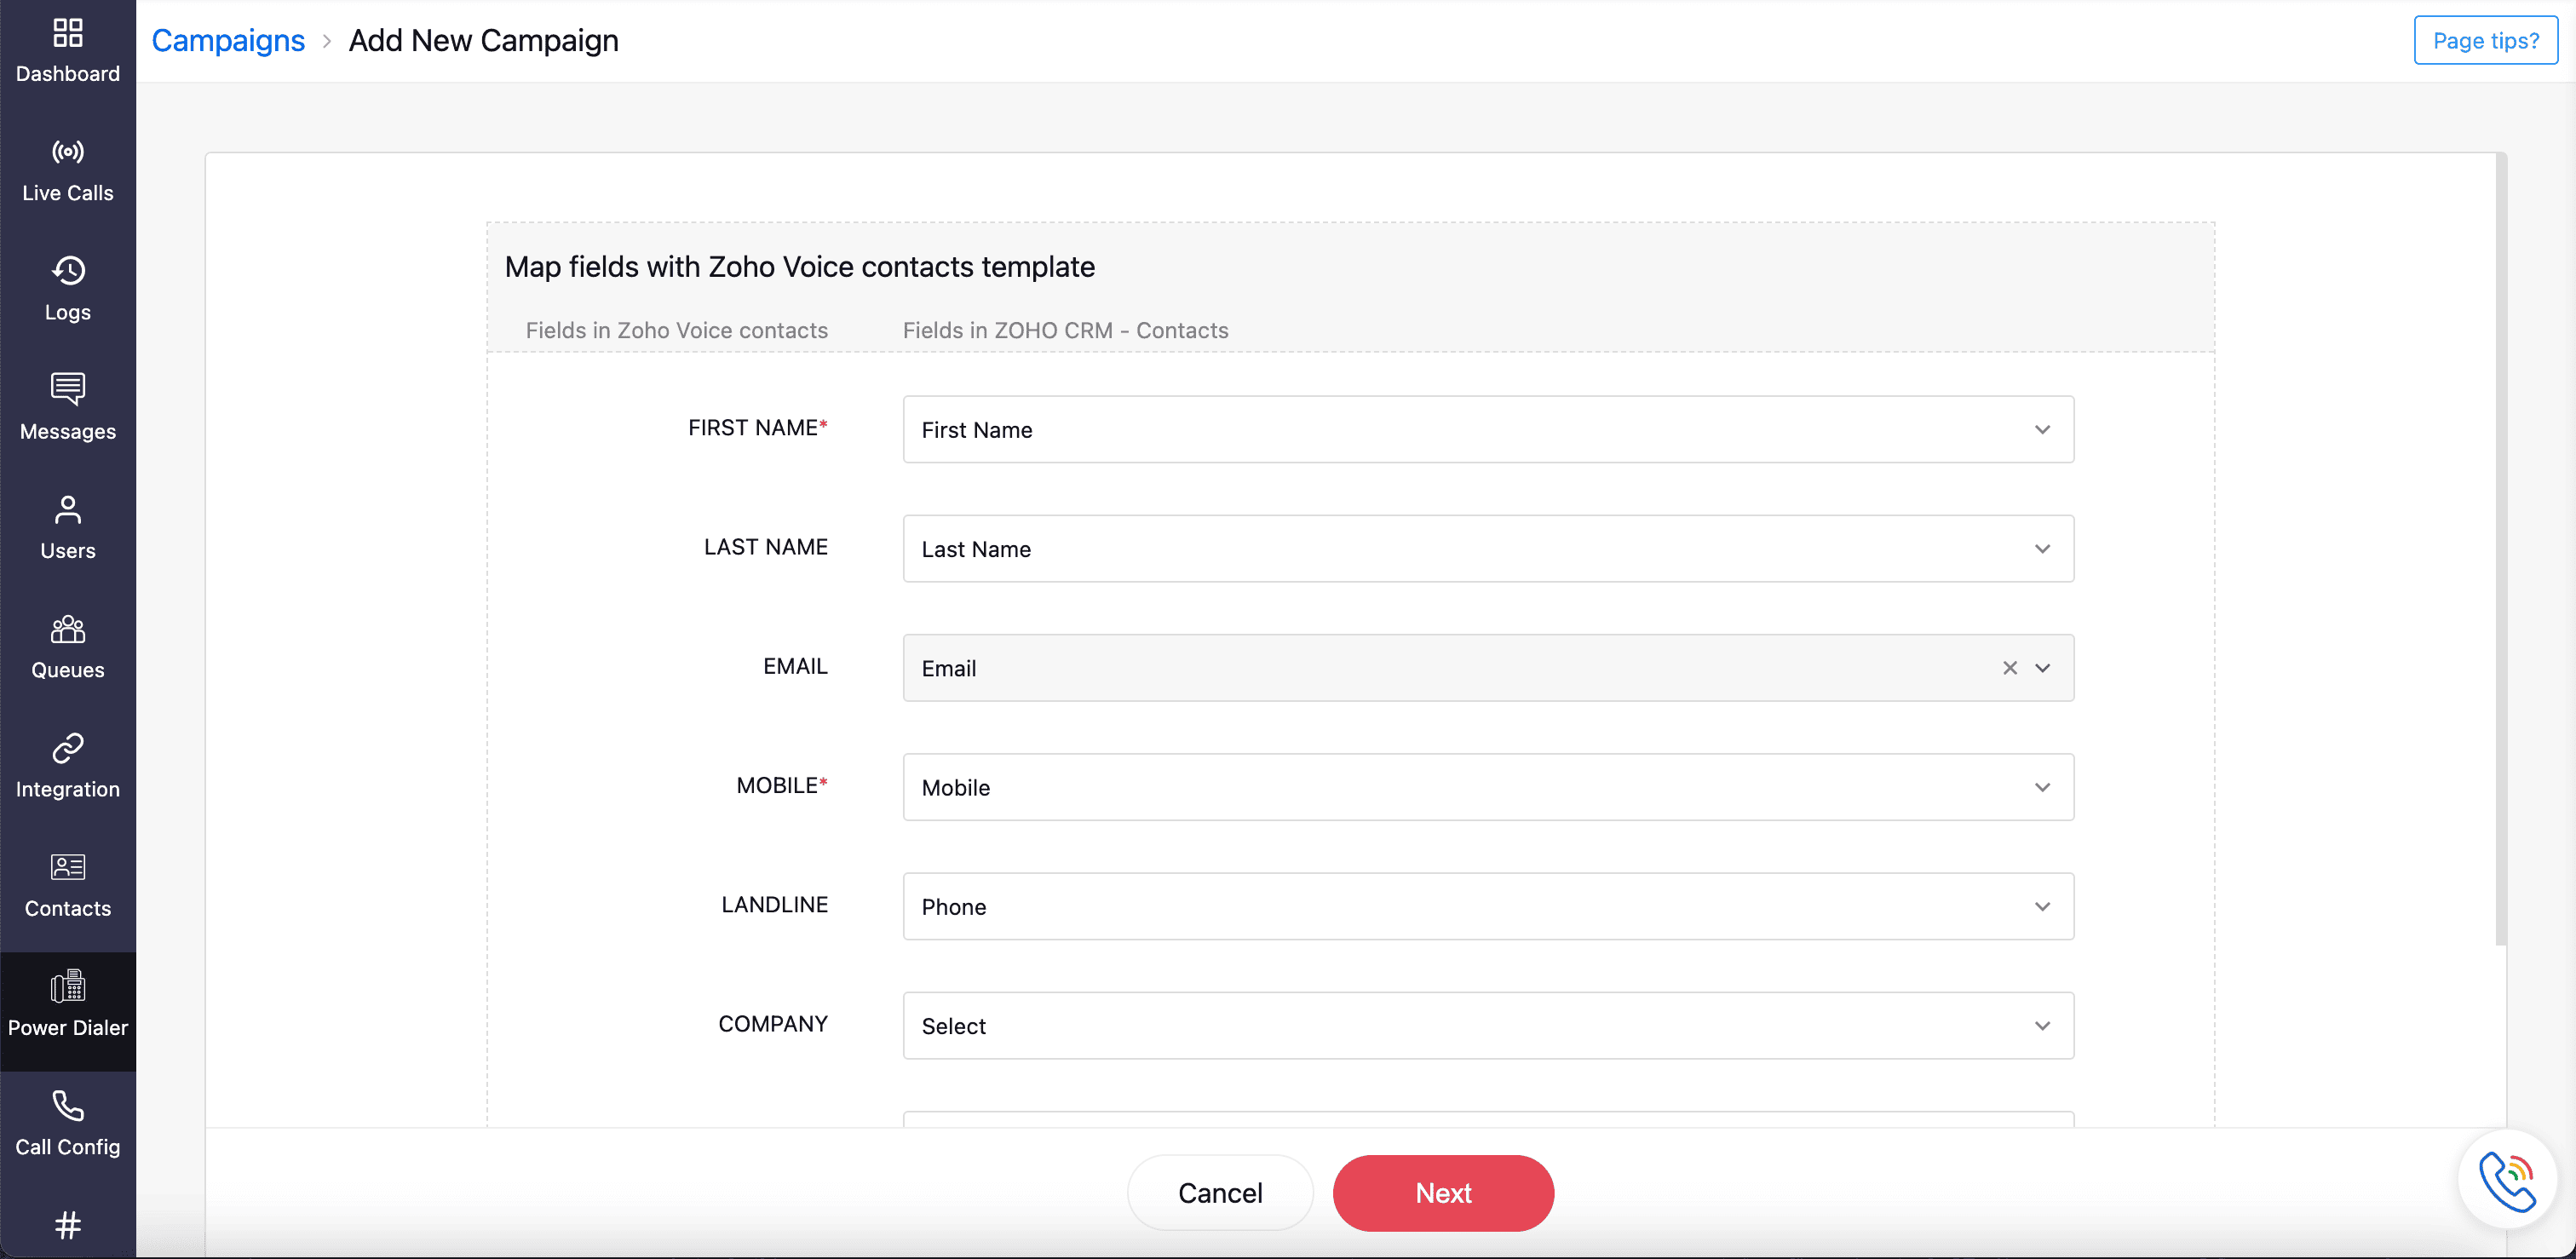This screenshot has height=1259, width=2576.
Task: Select the Power Dialer menu item
Action: pyautogui.click(x=67, y=1005)
